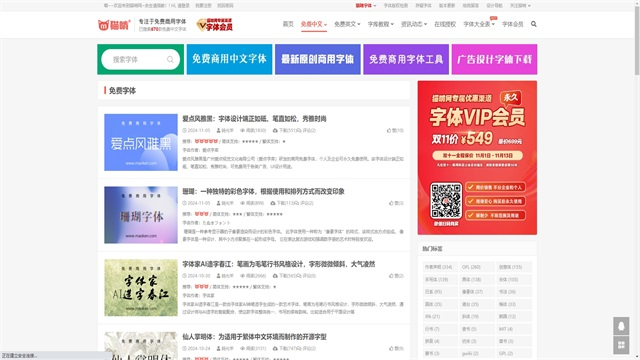Click 字体版权检测 link in top bar
Screen dimensions: 640x360
click(x=396, y=6)
